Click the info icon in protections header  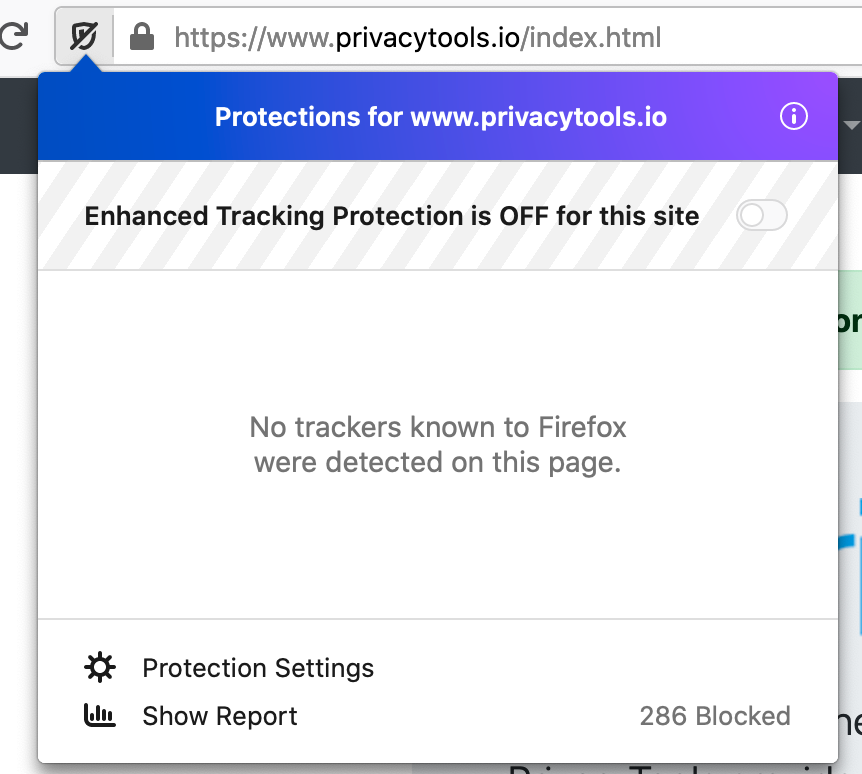click(x=793, y=117)
